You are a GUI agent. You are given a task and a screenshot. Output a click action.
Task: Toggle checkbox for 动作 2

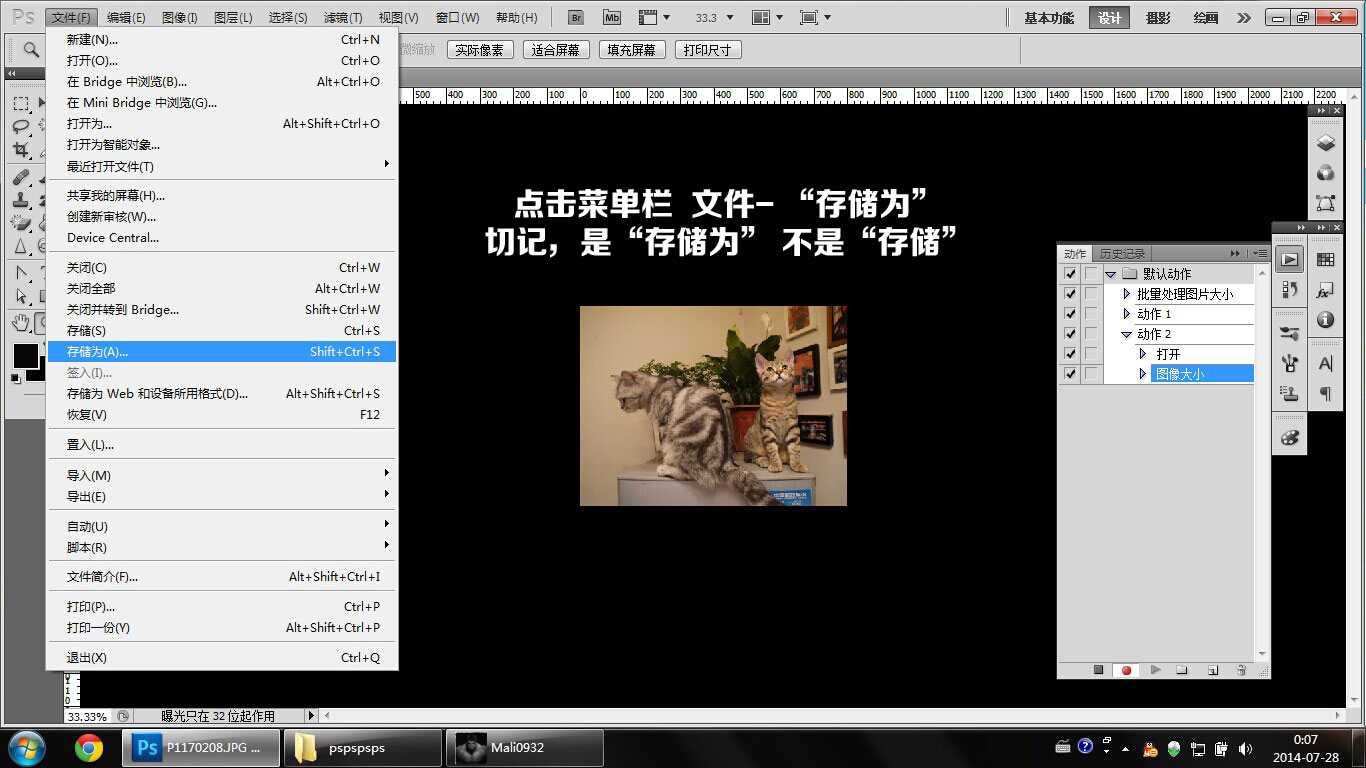(1070, 334)
